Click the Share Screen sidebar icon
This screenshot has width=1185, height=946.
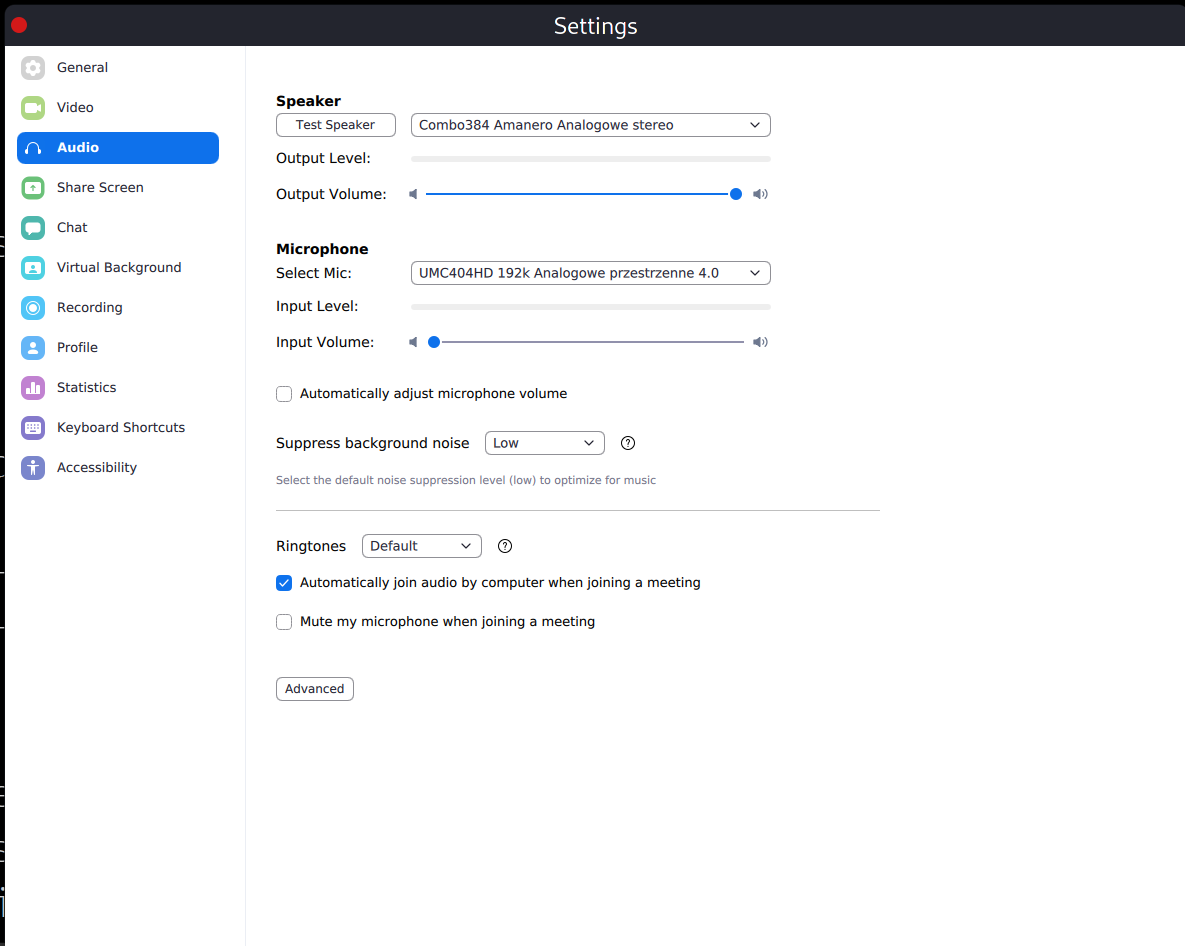[32, 187]
